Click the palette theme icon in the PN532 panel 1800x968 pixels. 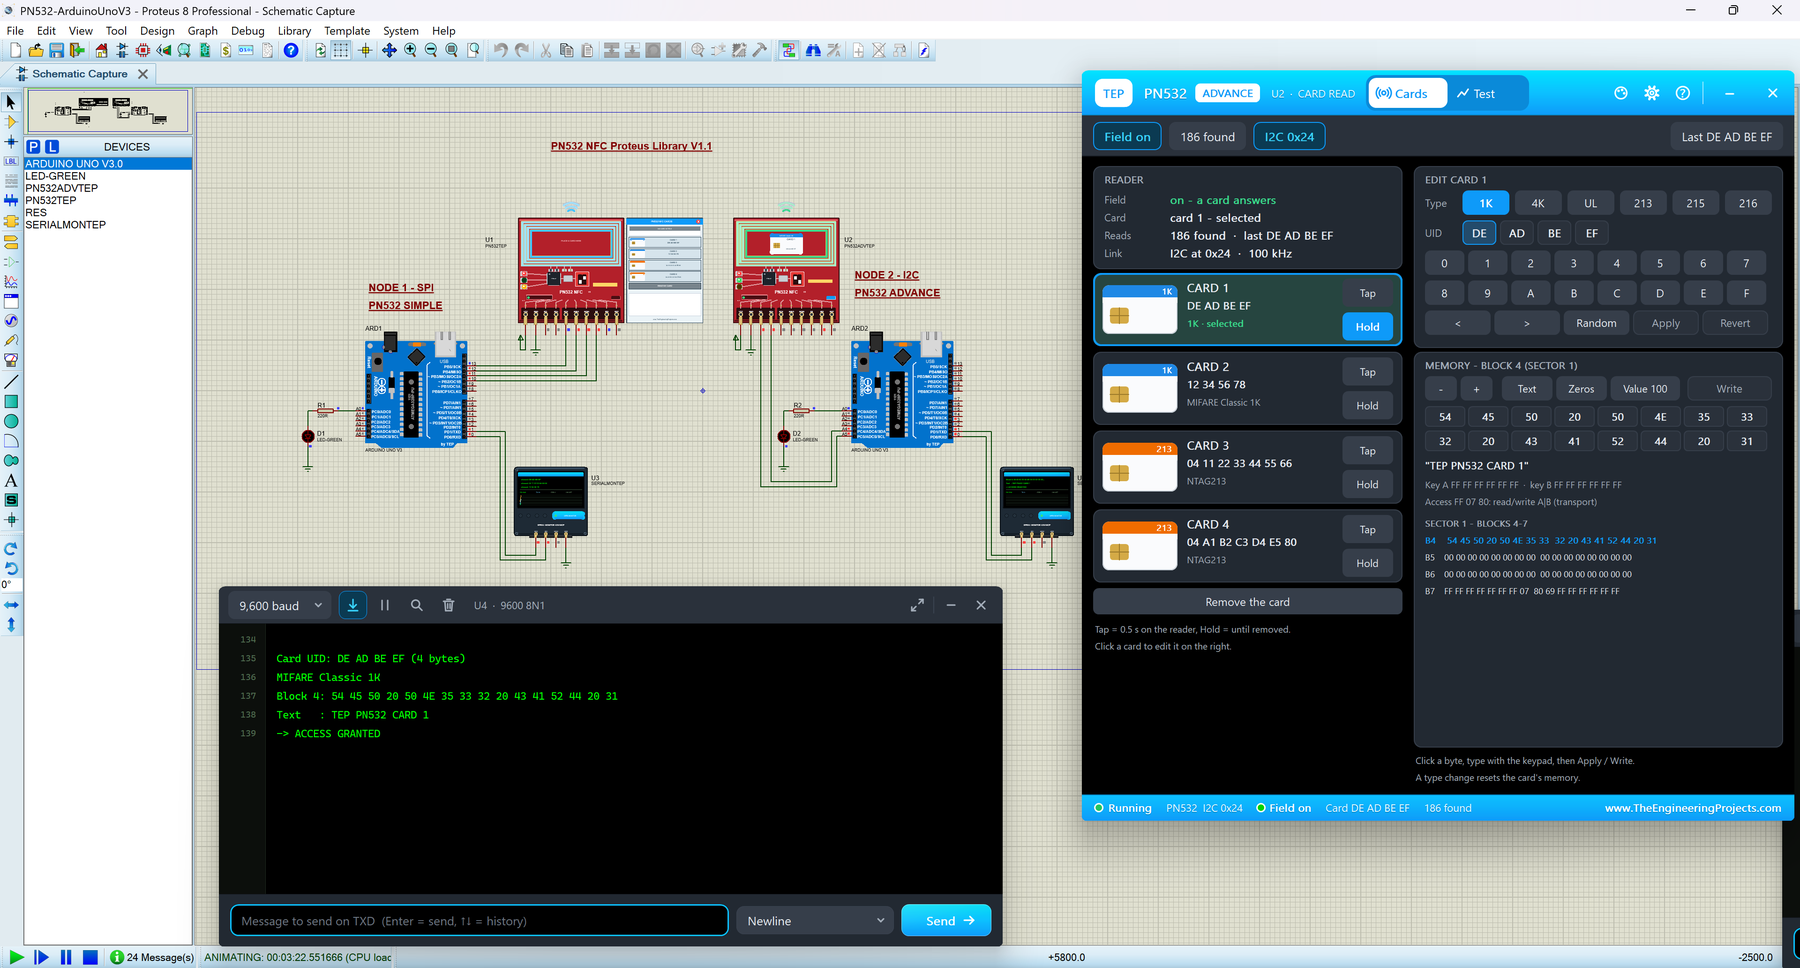click(x=1621, y=93)
